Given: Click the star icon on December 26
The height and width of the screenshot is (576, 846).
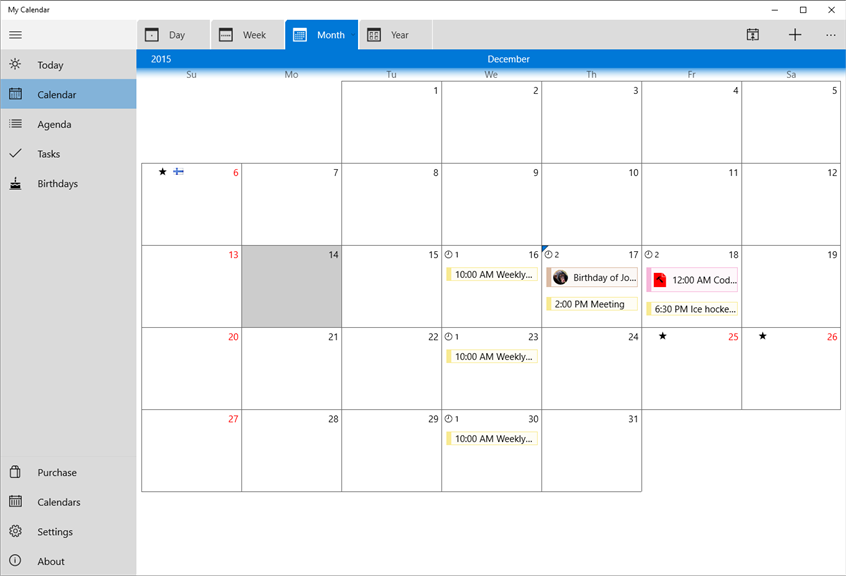Looking at the screenshot, I should [x=763, y=337].
